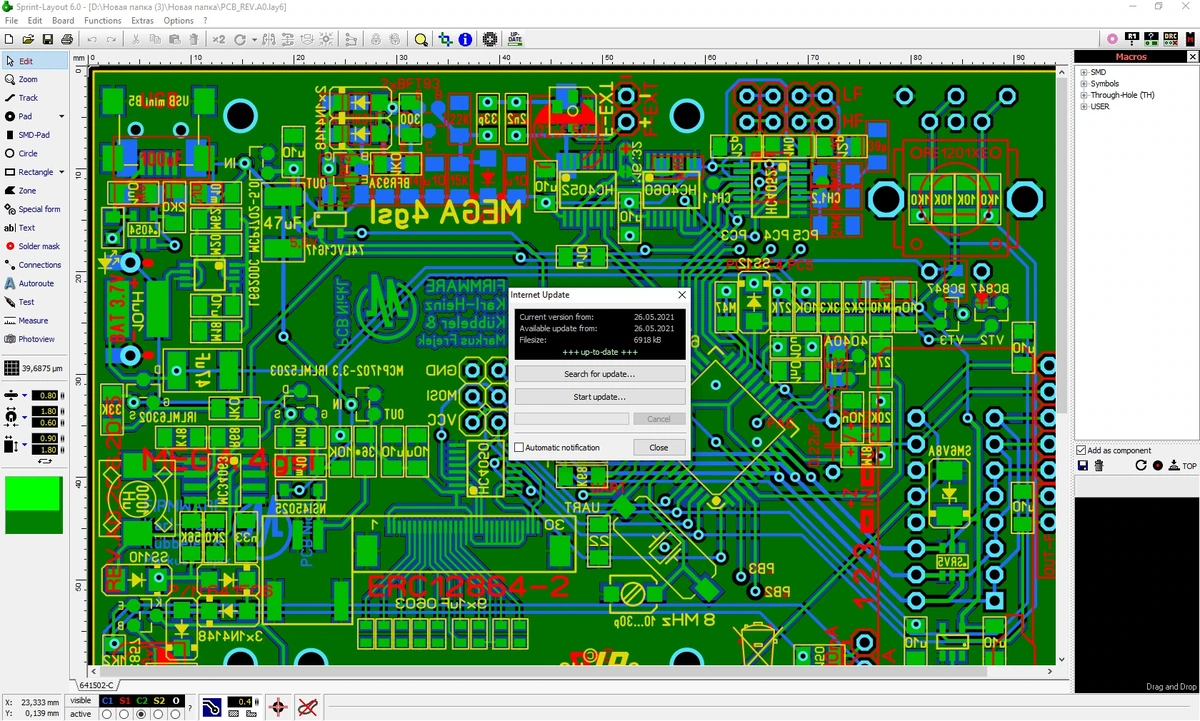The width and height of the screenshot is (1200, 721).
Task: Toggle visibility of layer C1
Action: pos(107,701)
